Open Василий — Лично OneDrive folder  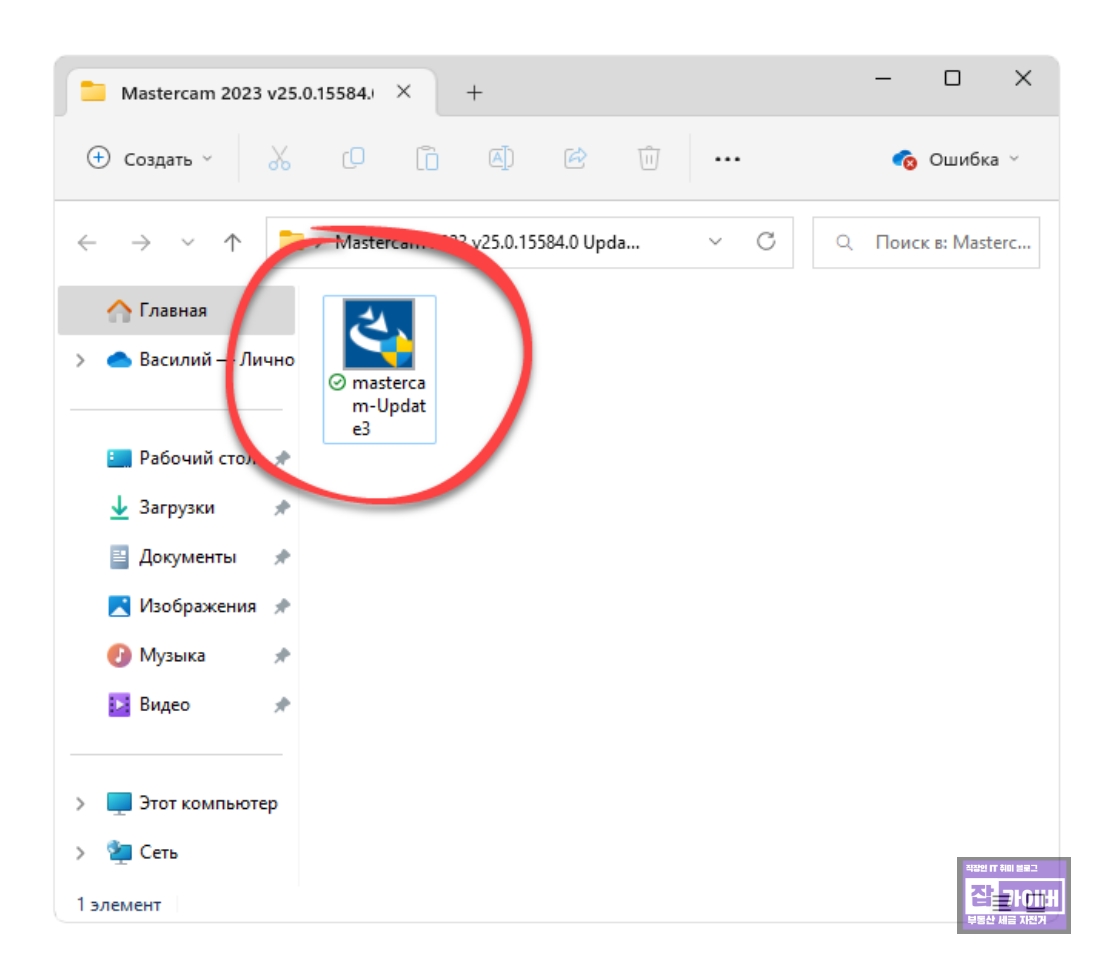click(201, 360)
